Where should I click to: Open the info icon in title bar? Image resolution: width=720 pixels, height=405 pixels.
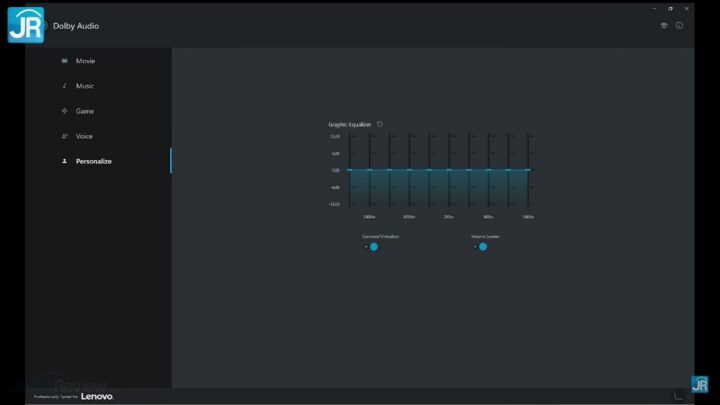click(x=680, y=26)
